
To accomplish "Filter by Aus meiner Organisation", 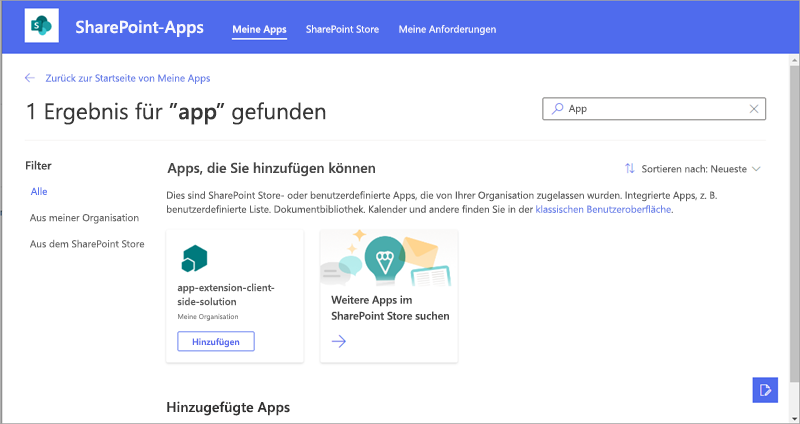I will point(84,218).
